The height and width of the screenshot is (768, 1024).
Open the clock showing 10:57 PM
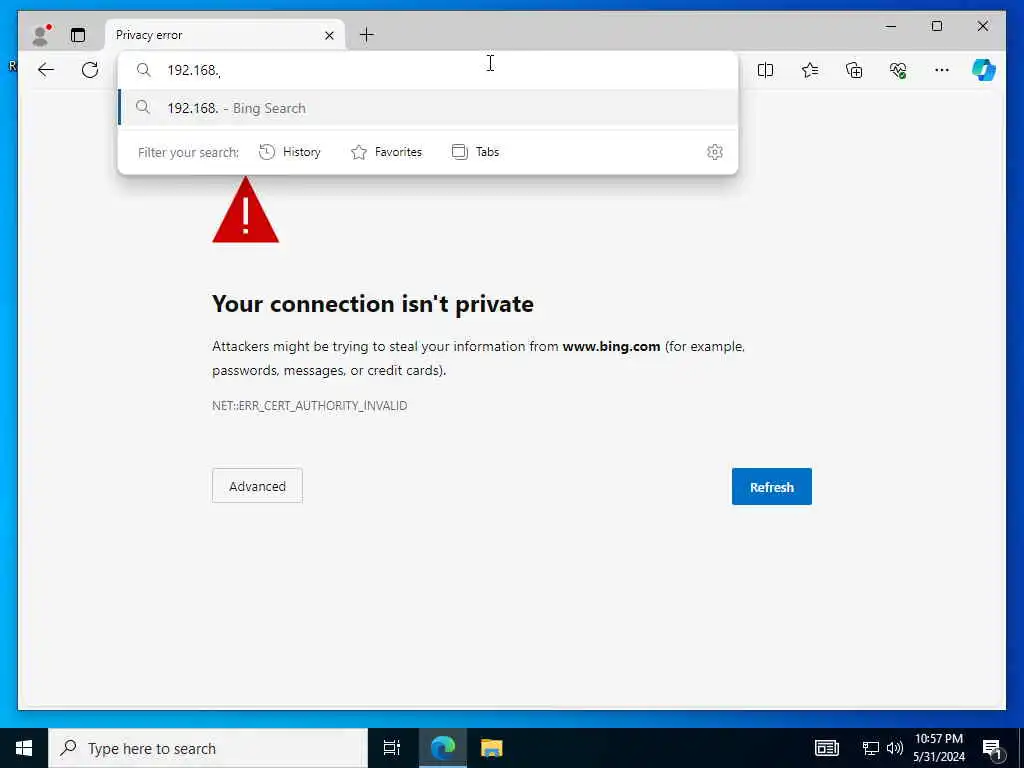pyautogui.click(x=938, y=748)
